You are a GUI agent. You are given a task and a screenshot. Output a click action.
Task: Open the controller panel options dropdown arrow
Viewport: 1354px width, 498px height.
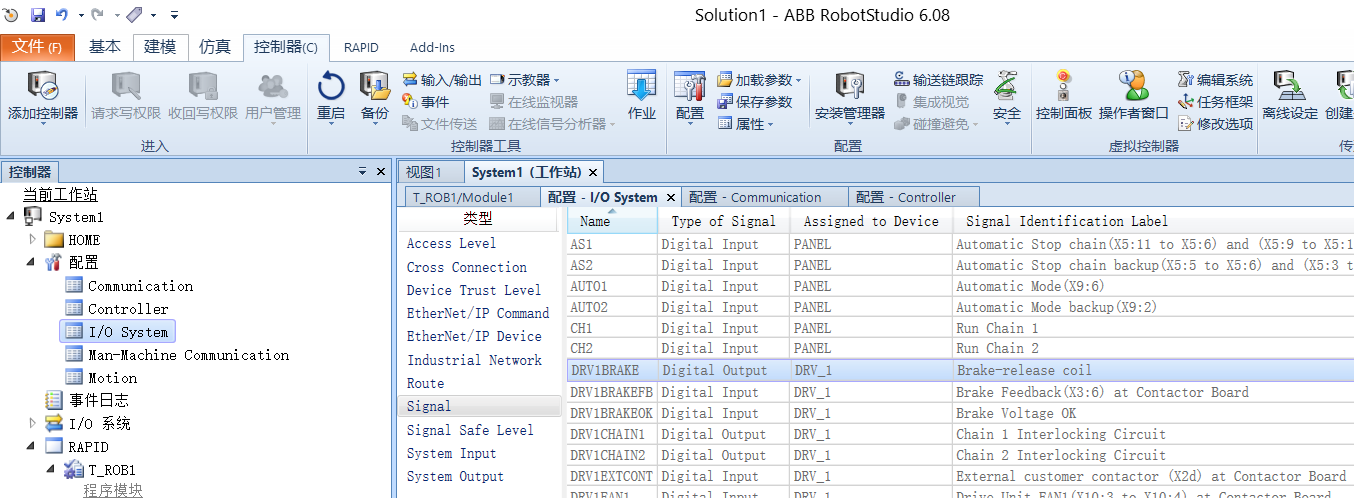tap(362, 172)
